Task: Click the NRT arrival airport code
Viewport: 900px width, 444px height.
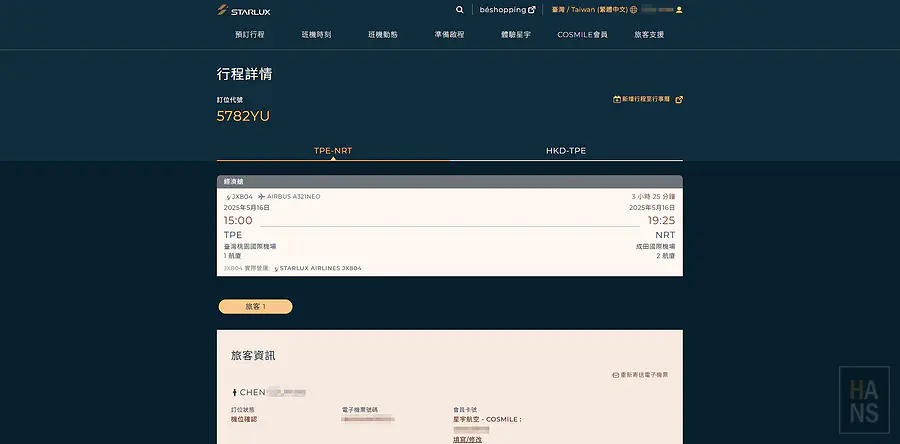Action: 665,235
